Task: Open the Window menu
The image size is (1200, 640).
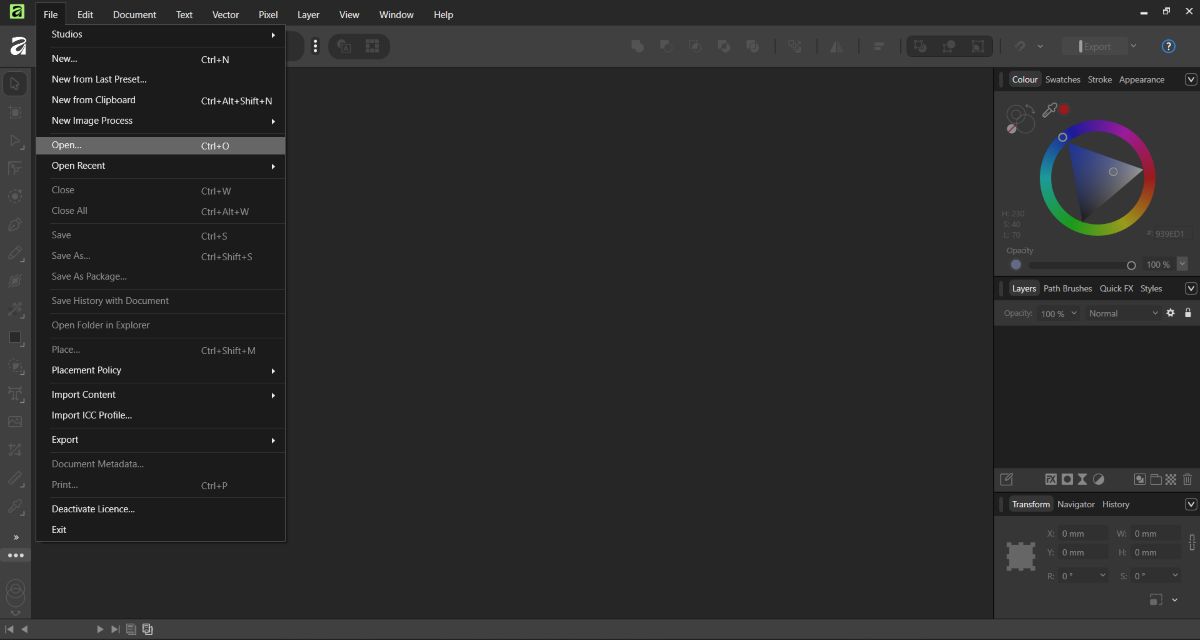Action: click(x=396, y=14)
